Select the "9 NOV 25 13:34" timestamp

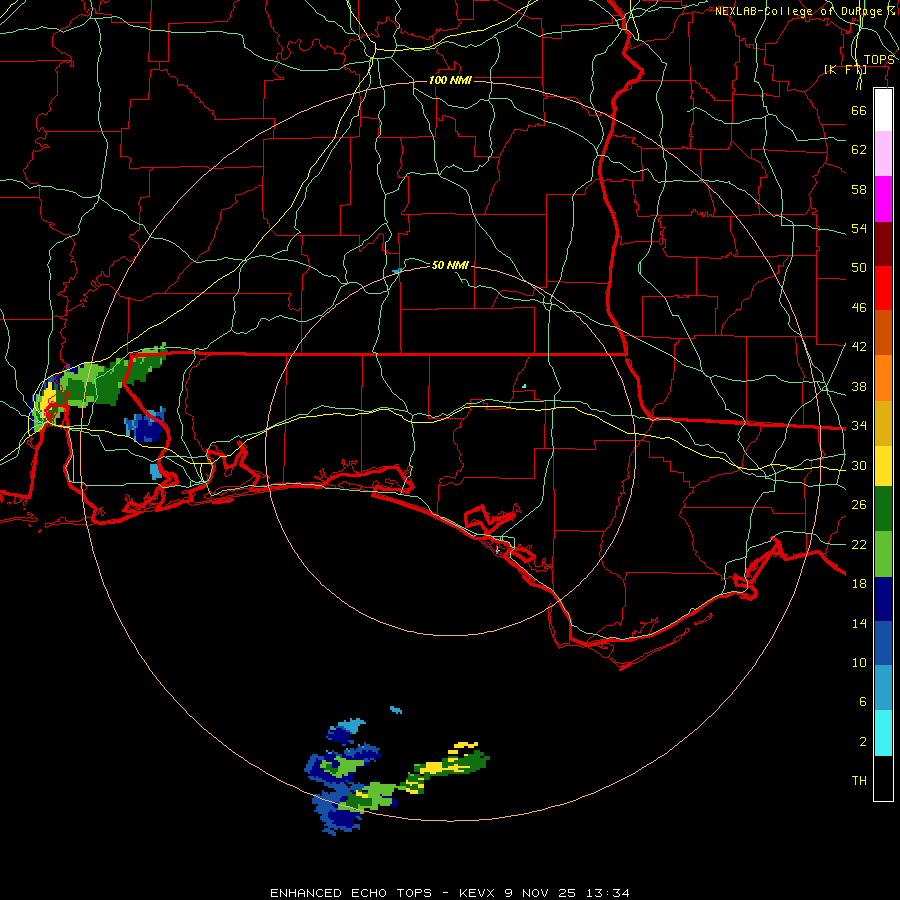[x=567, y=893]
